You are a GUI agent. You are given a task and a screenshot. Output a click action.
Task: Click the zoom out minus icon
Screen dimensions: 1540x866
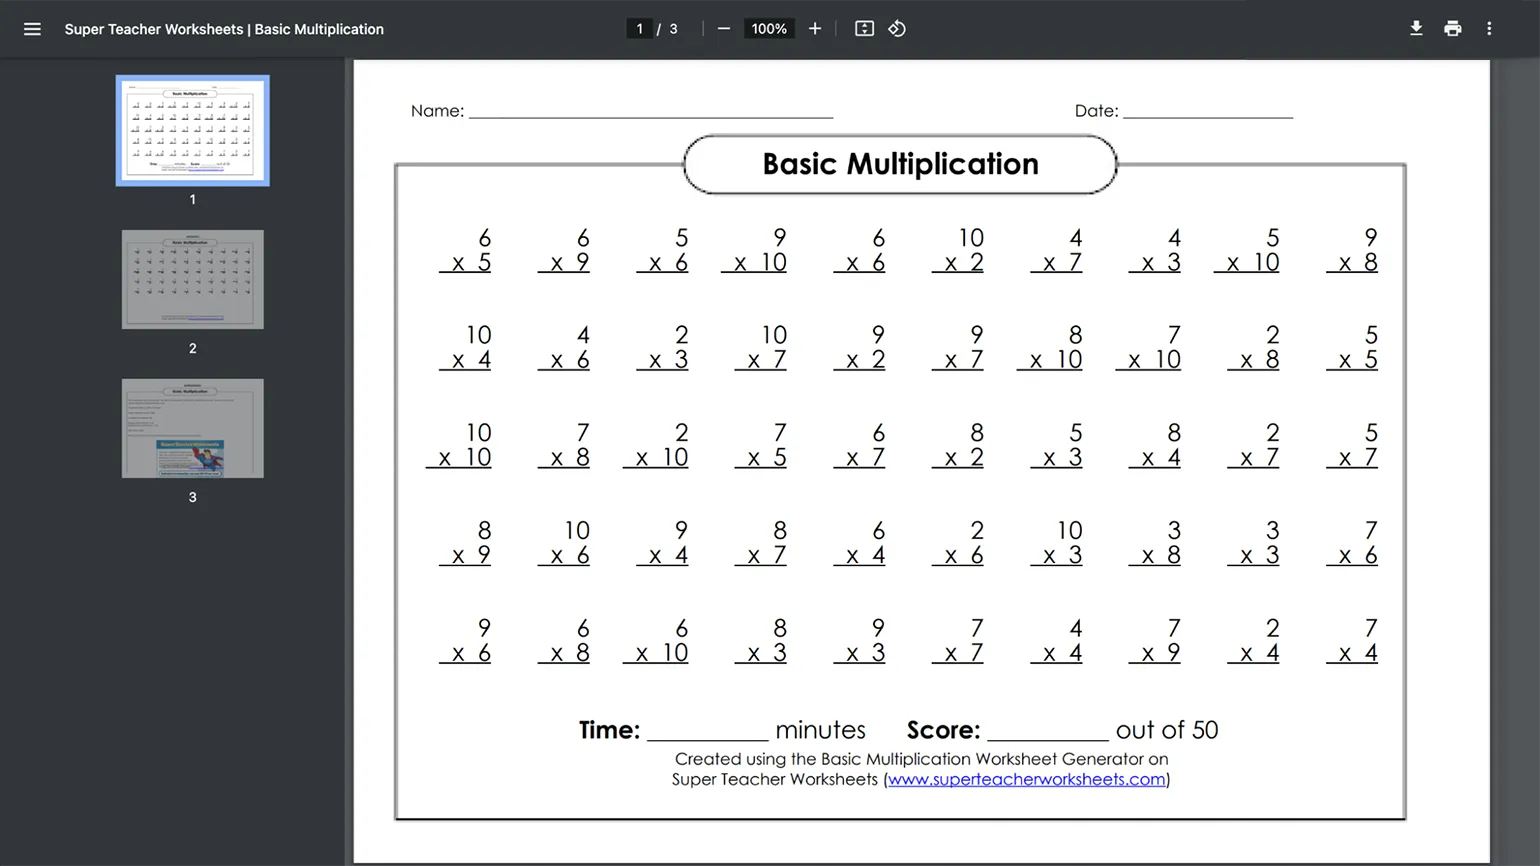click(724, 29)
